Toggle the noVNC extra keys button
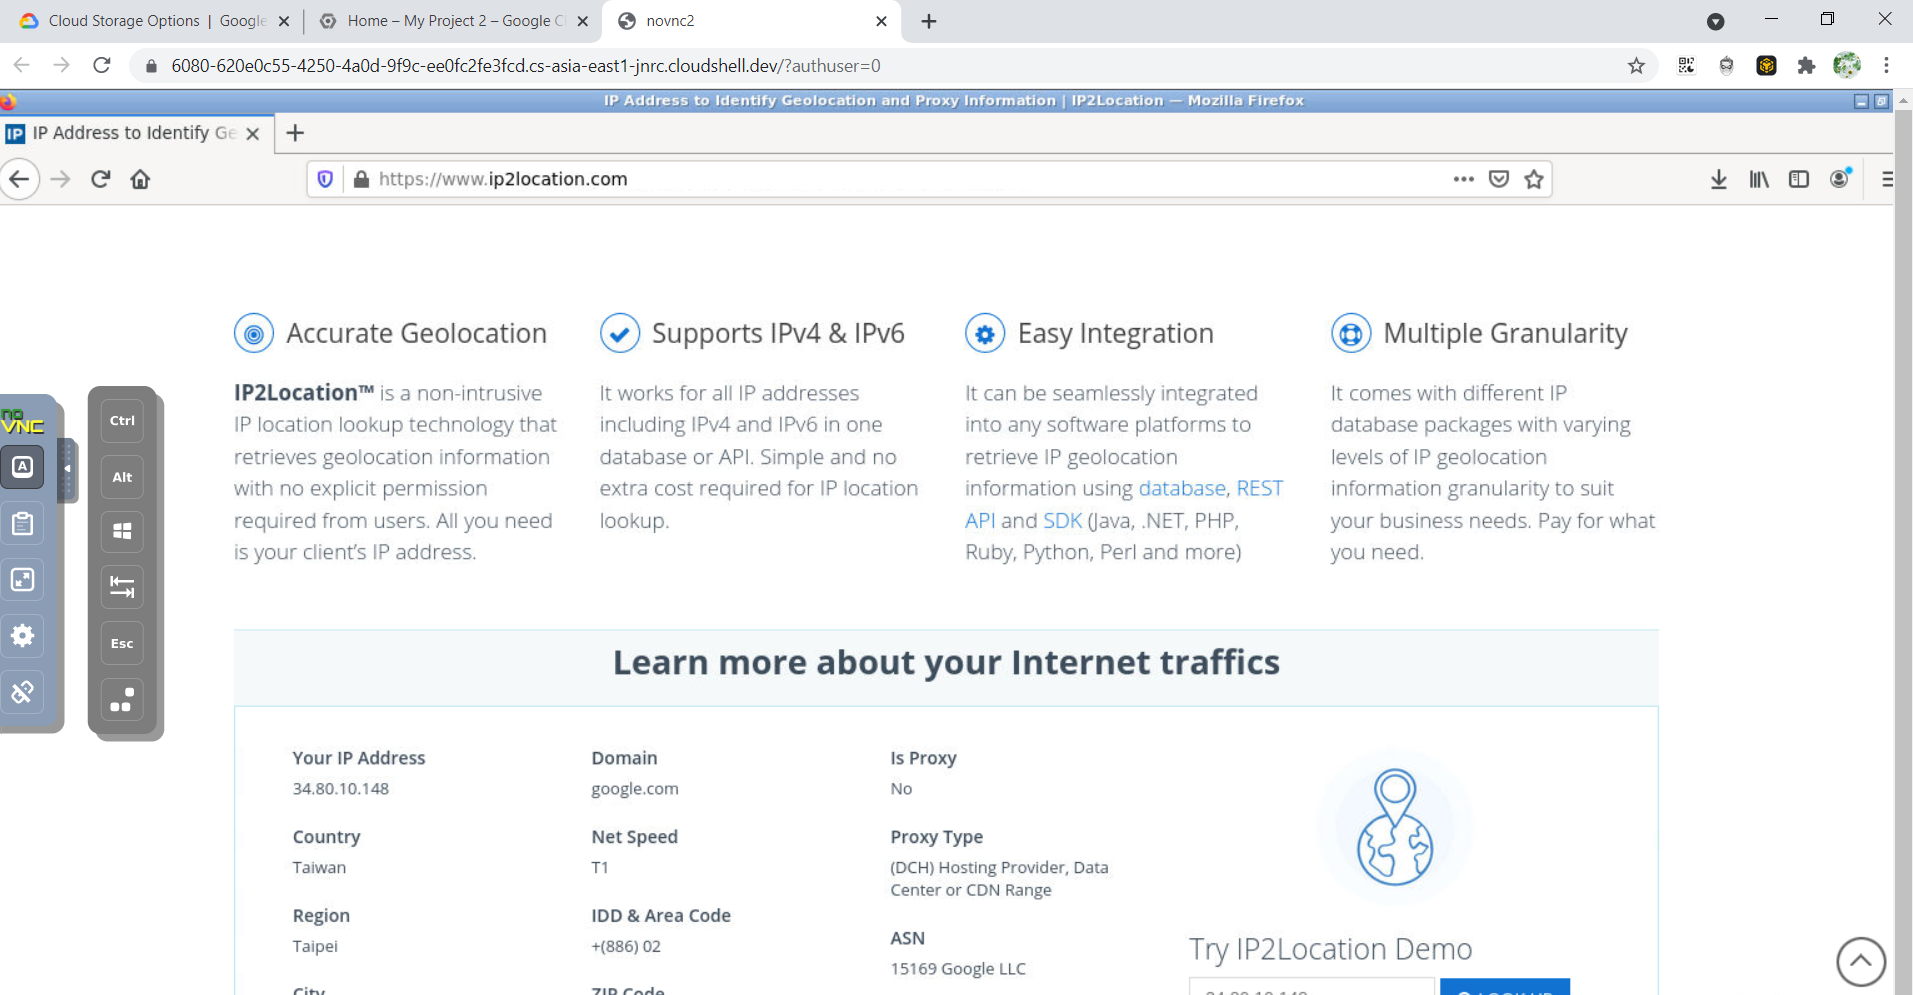The height and width of the screenshot is (995, 1913). click(x=22, y=467)
